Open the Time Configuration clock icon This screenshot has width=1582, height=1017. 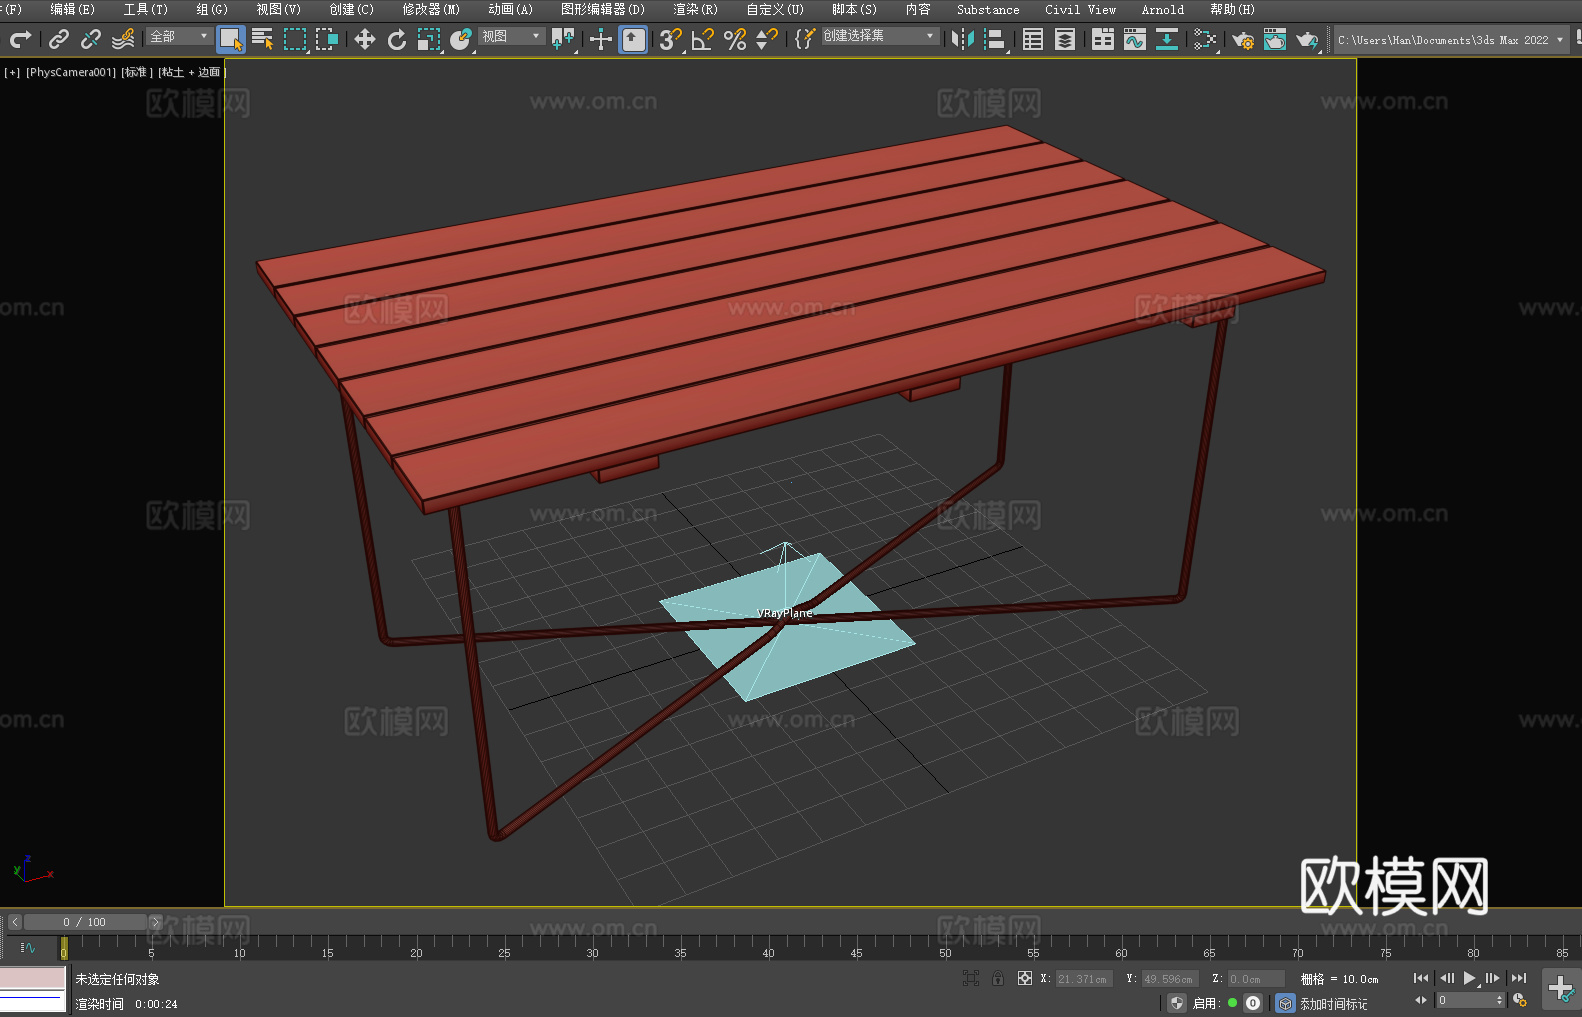[1520, 1000]
